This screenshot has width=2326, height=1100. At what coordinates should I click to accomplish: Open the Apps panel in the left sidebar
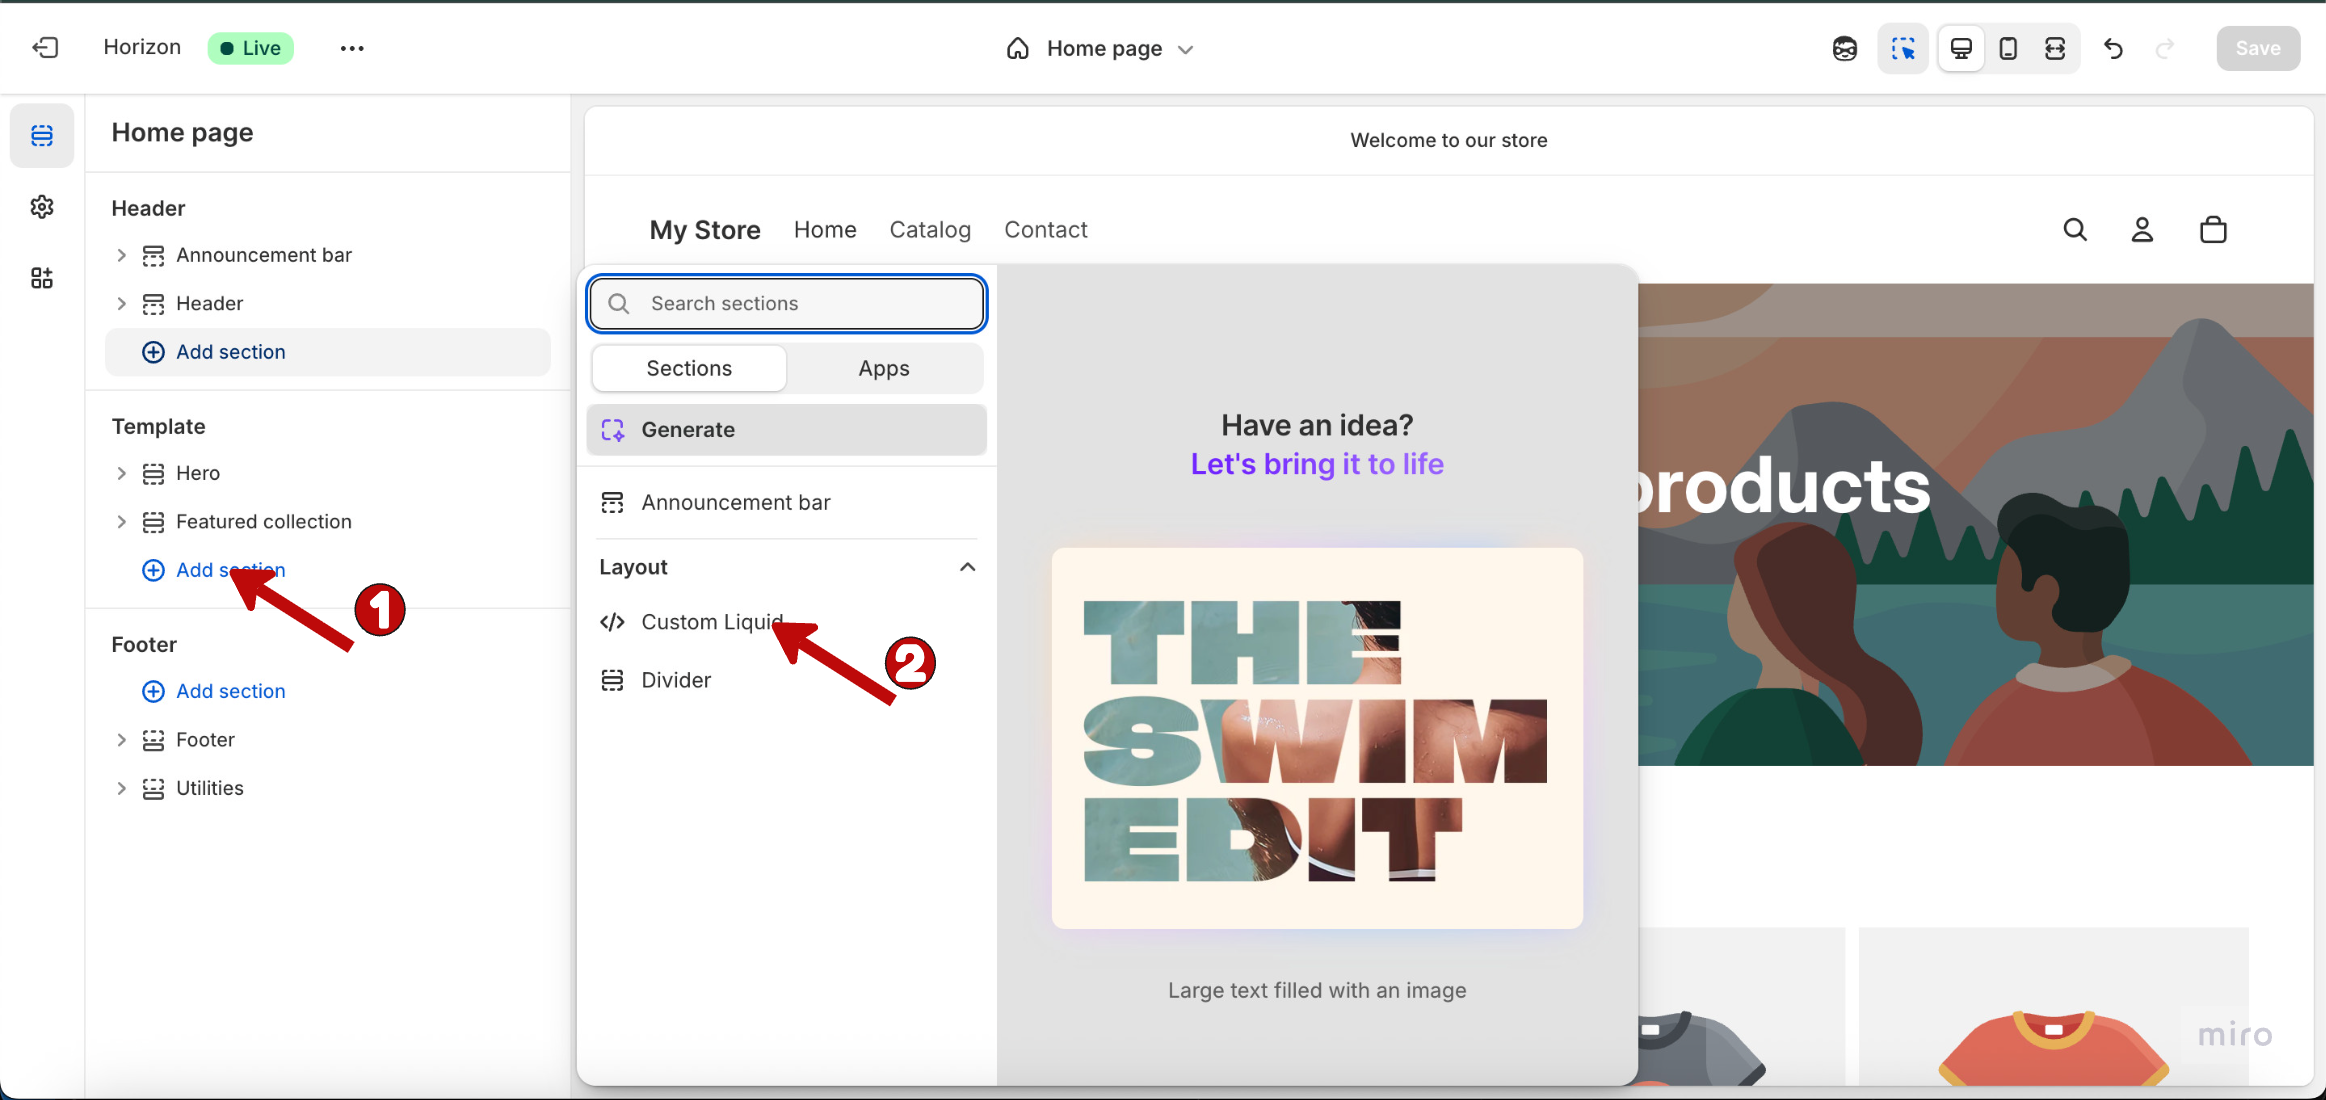[42, 278]
